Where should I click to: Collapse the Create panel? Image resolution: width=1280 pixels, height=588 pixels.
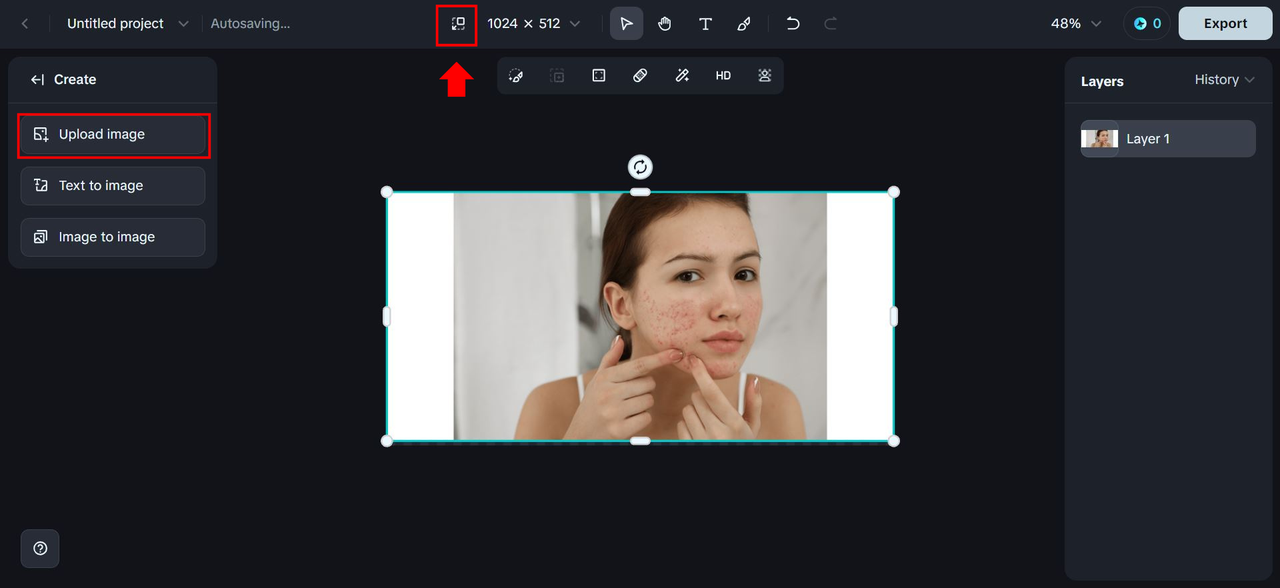tap(38, 79)
